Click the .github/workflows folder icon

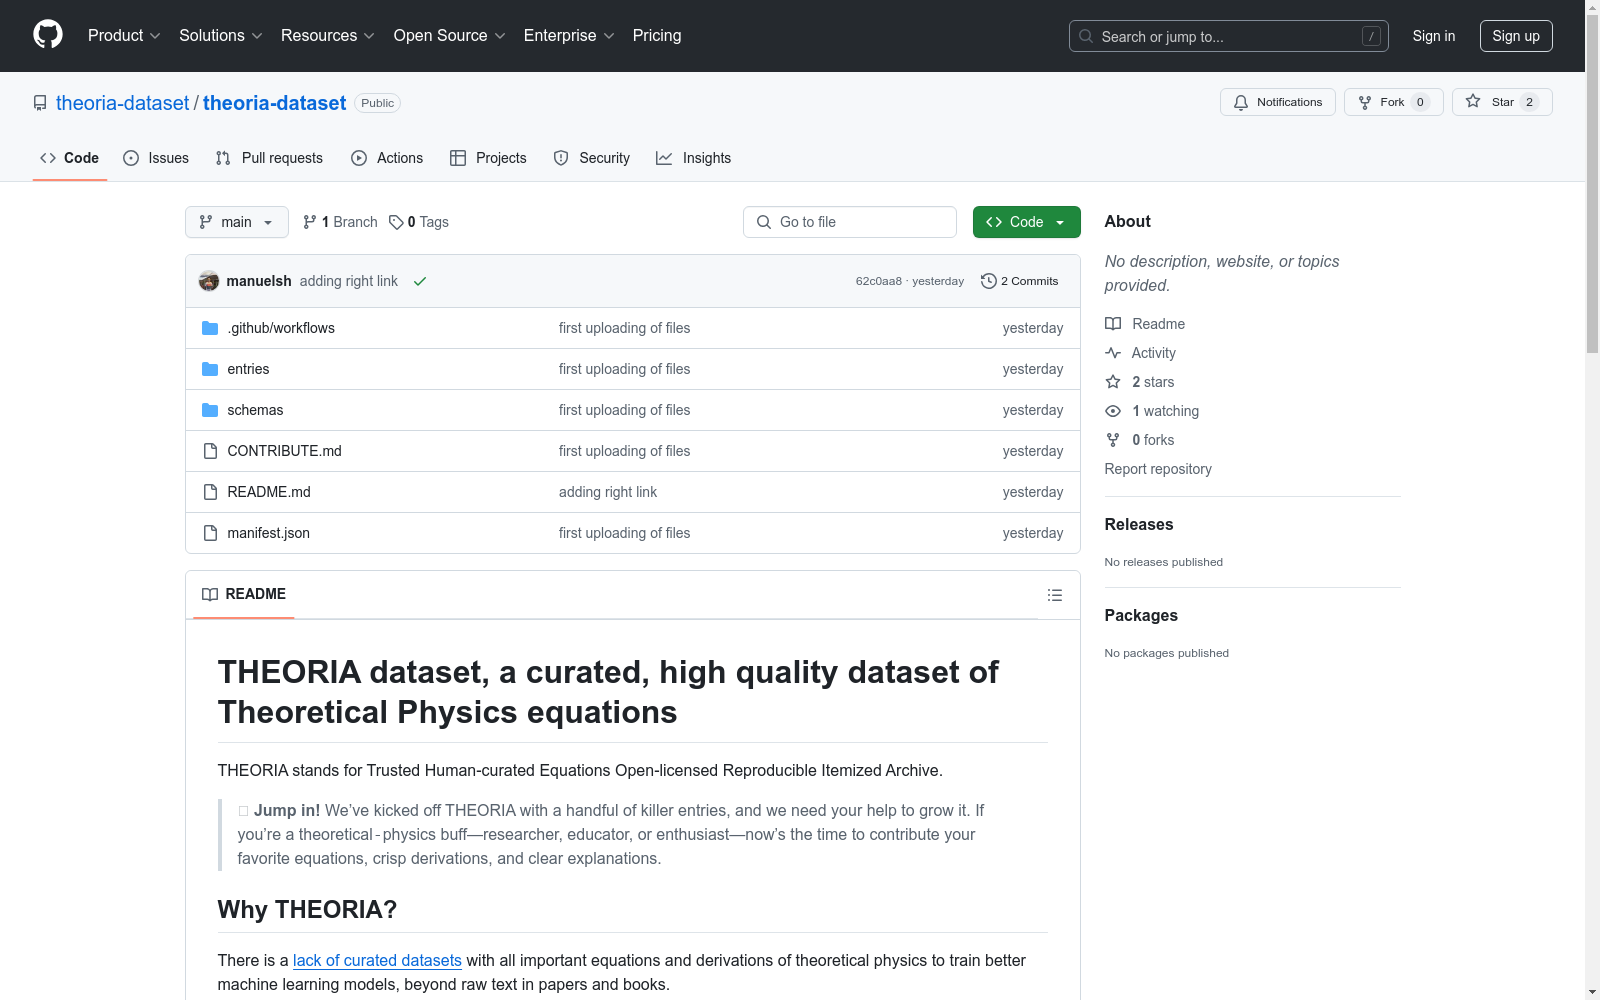[x=210, y=328]
